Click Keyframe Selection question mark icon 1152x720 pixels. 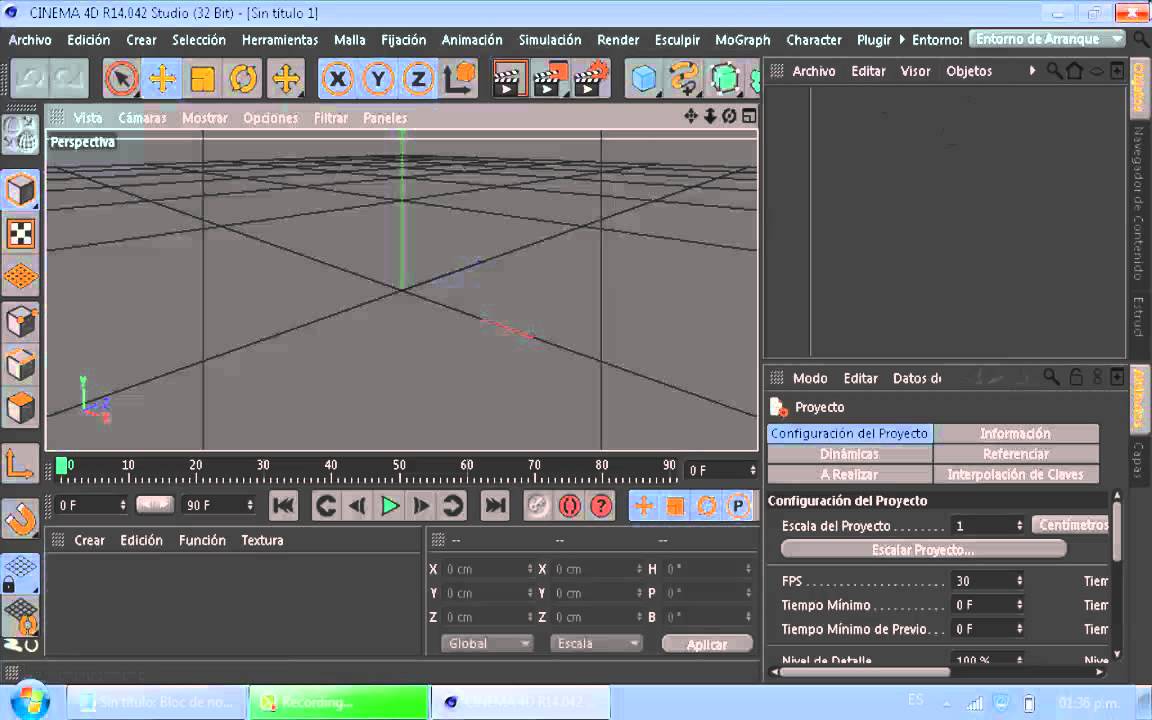pos(601,505)
